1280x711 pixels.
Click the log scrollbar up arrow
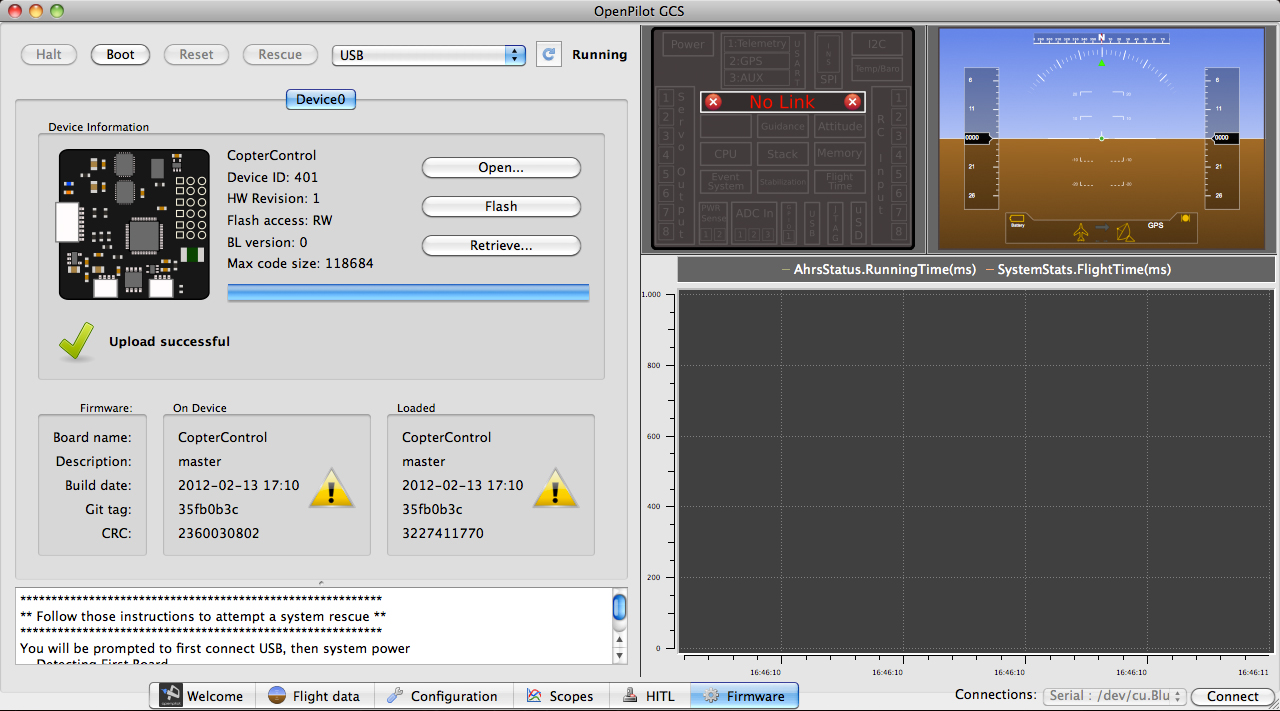[619, 640]
